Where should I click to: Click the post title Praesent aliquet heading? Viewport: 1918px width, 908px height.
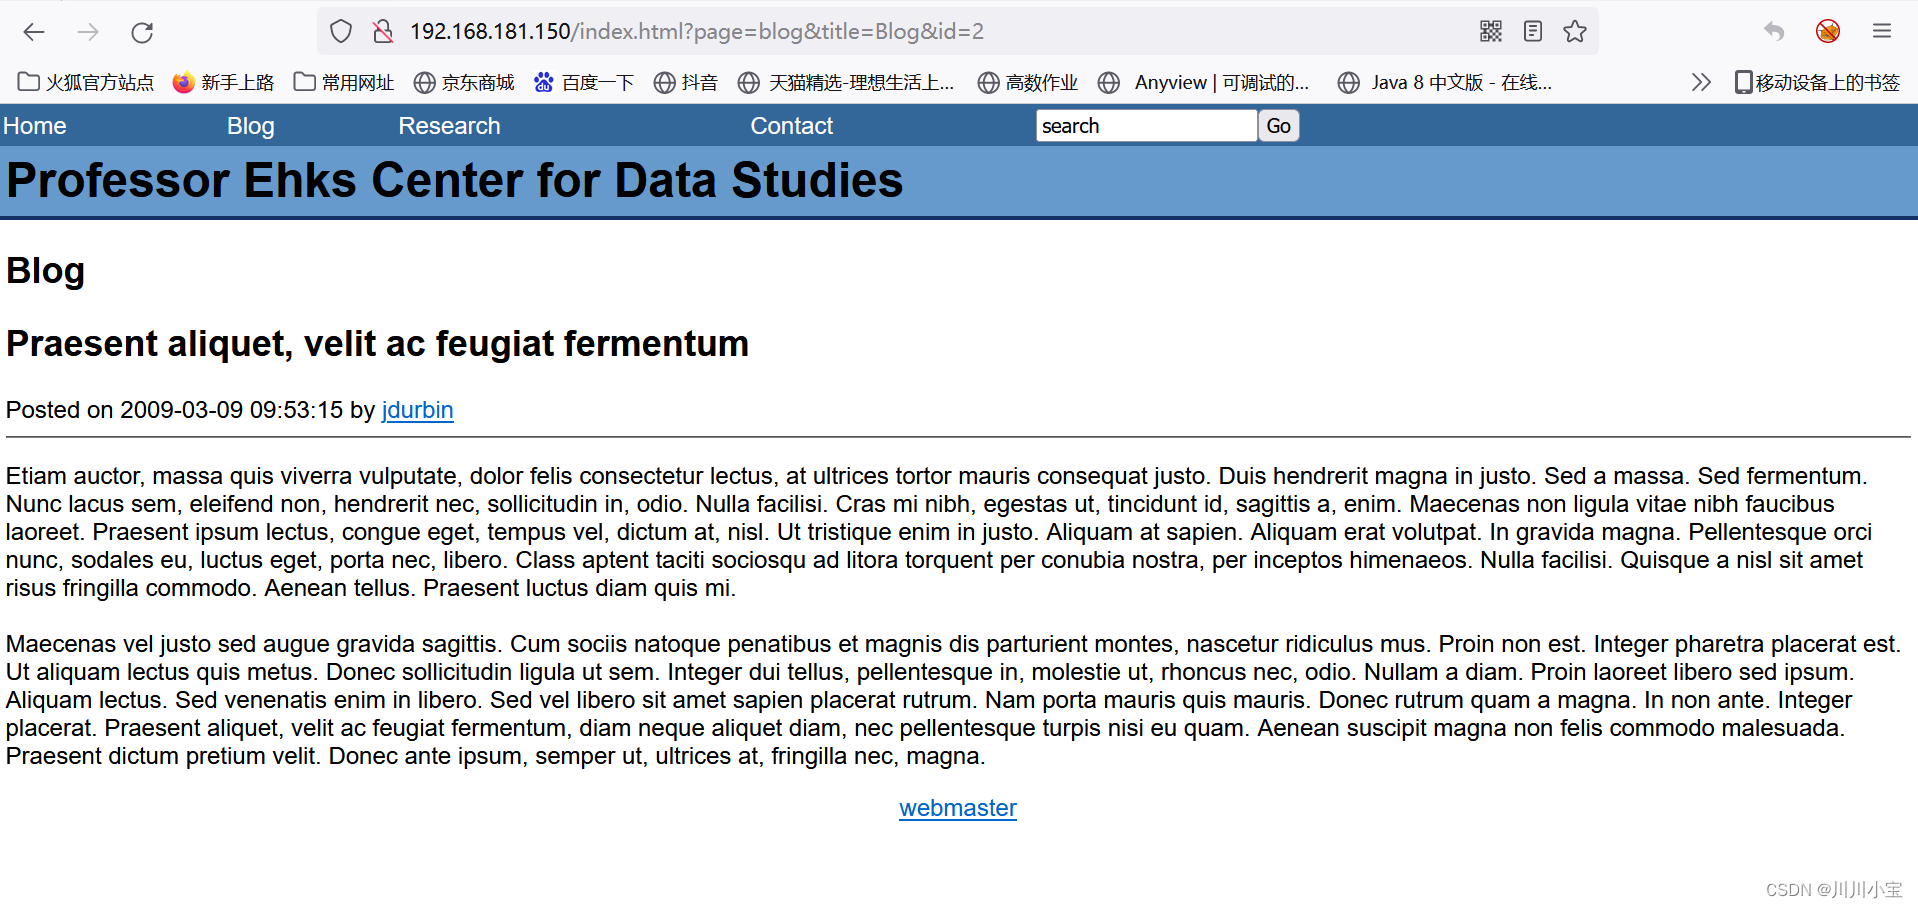click(377, 344)
